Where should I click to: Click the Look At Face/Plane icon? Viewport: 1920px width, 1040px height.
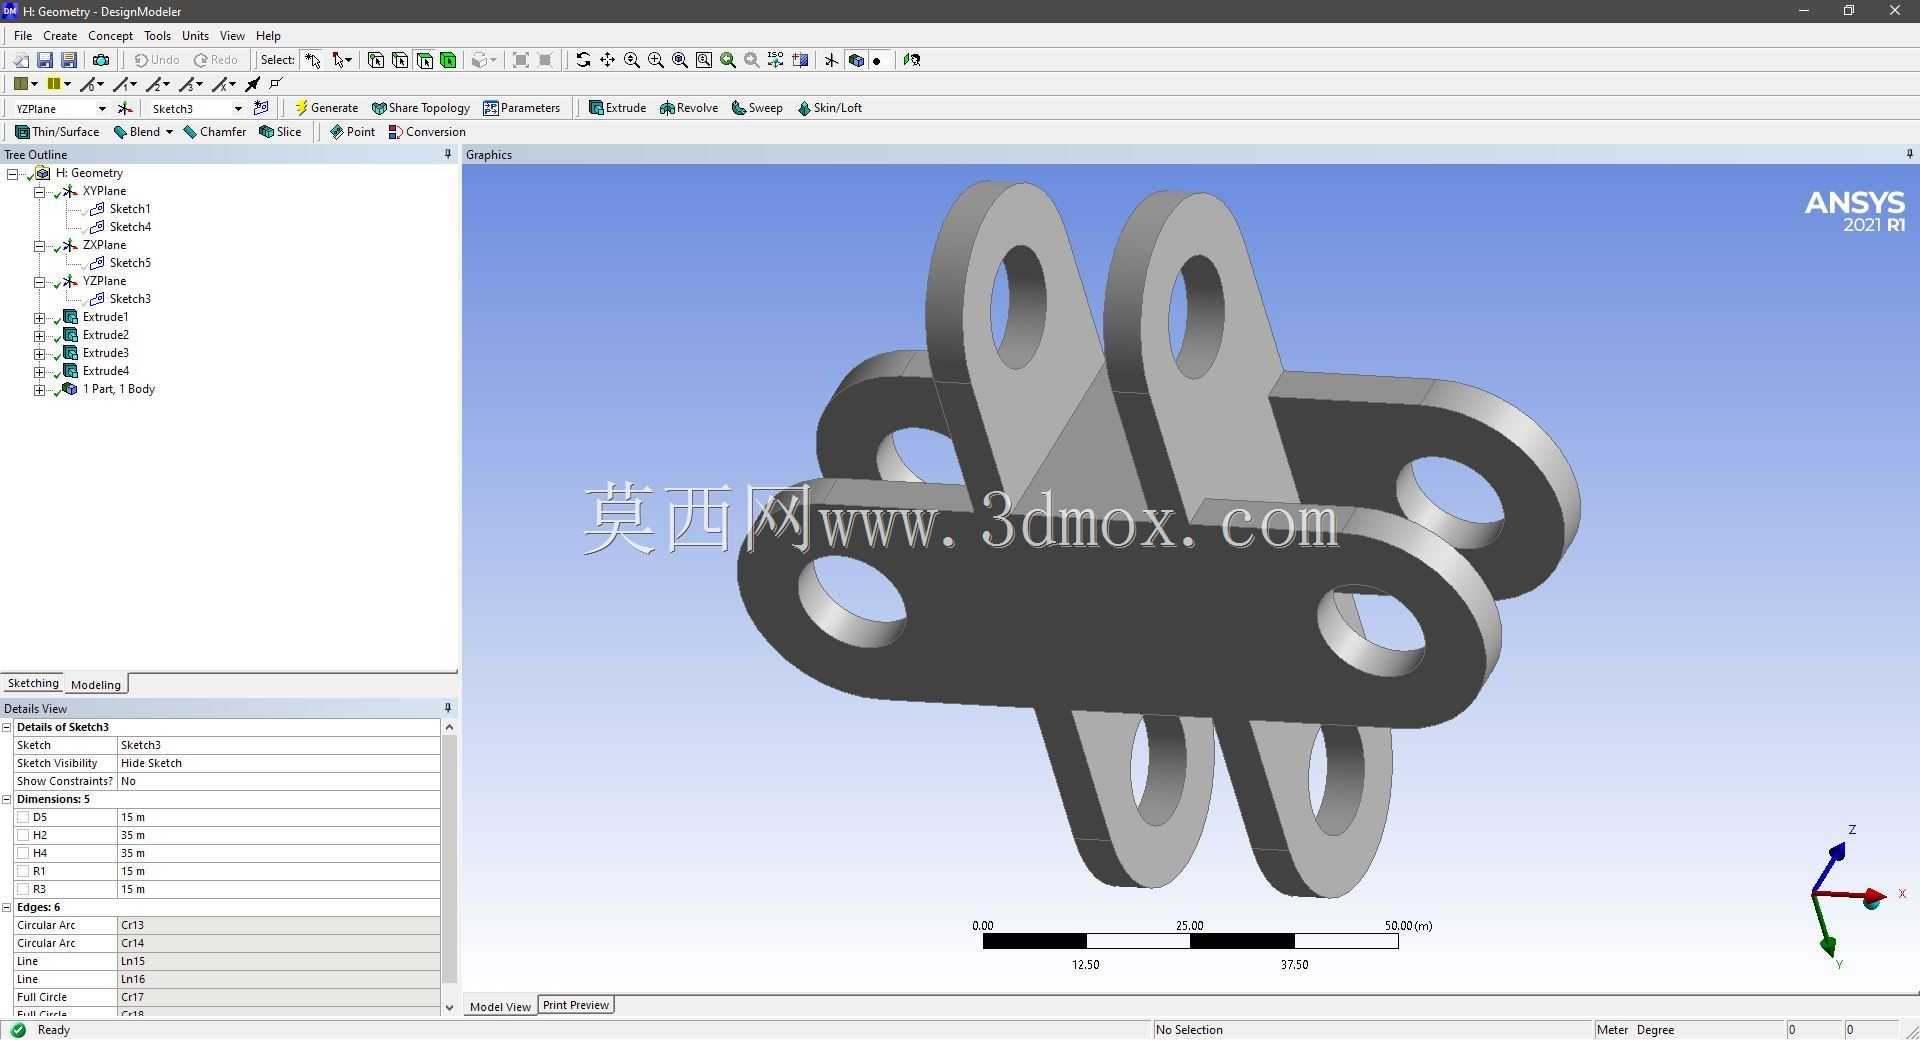[911, 60]
